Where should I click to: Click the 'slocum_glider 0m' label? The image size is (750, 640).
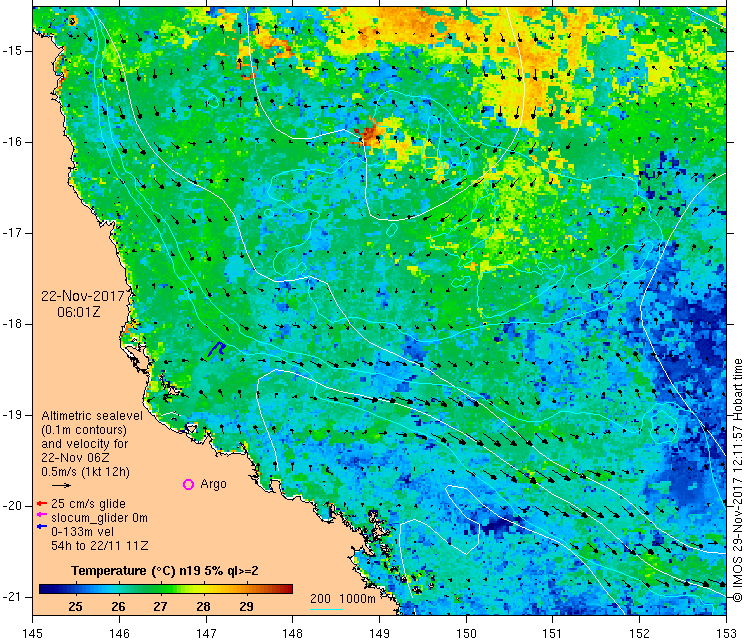(x=99, y=518)
